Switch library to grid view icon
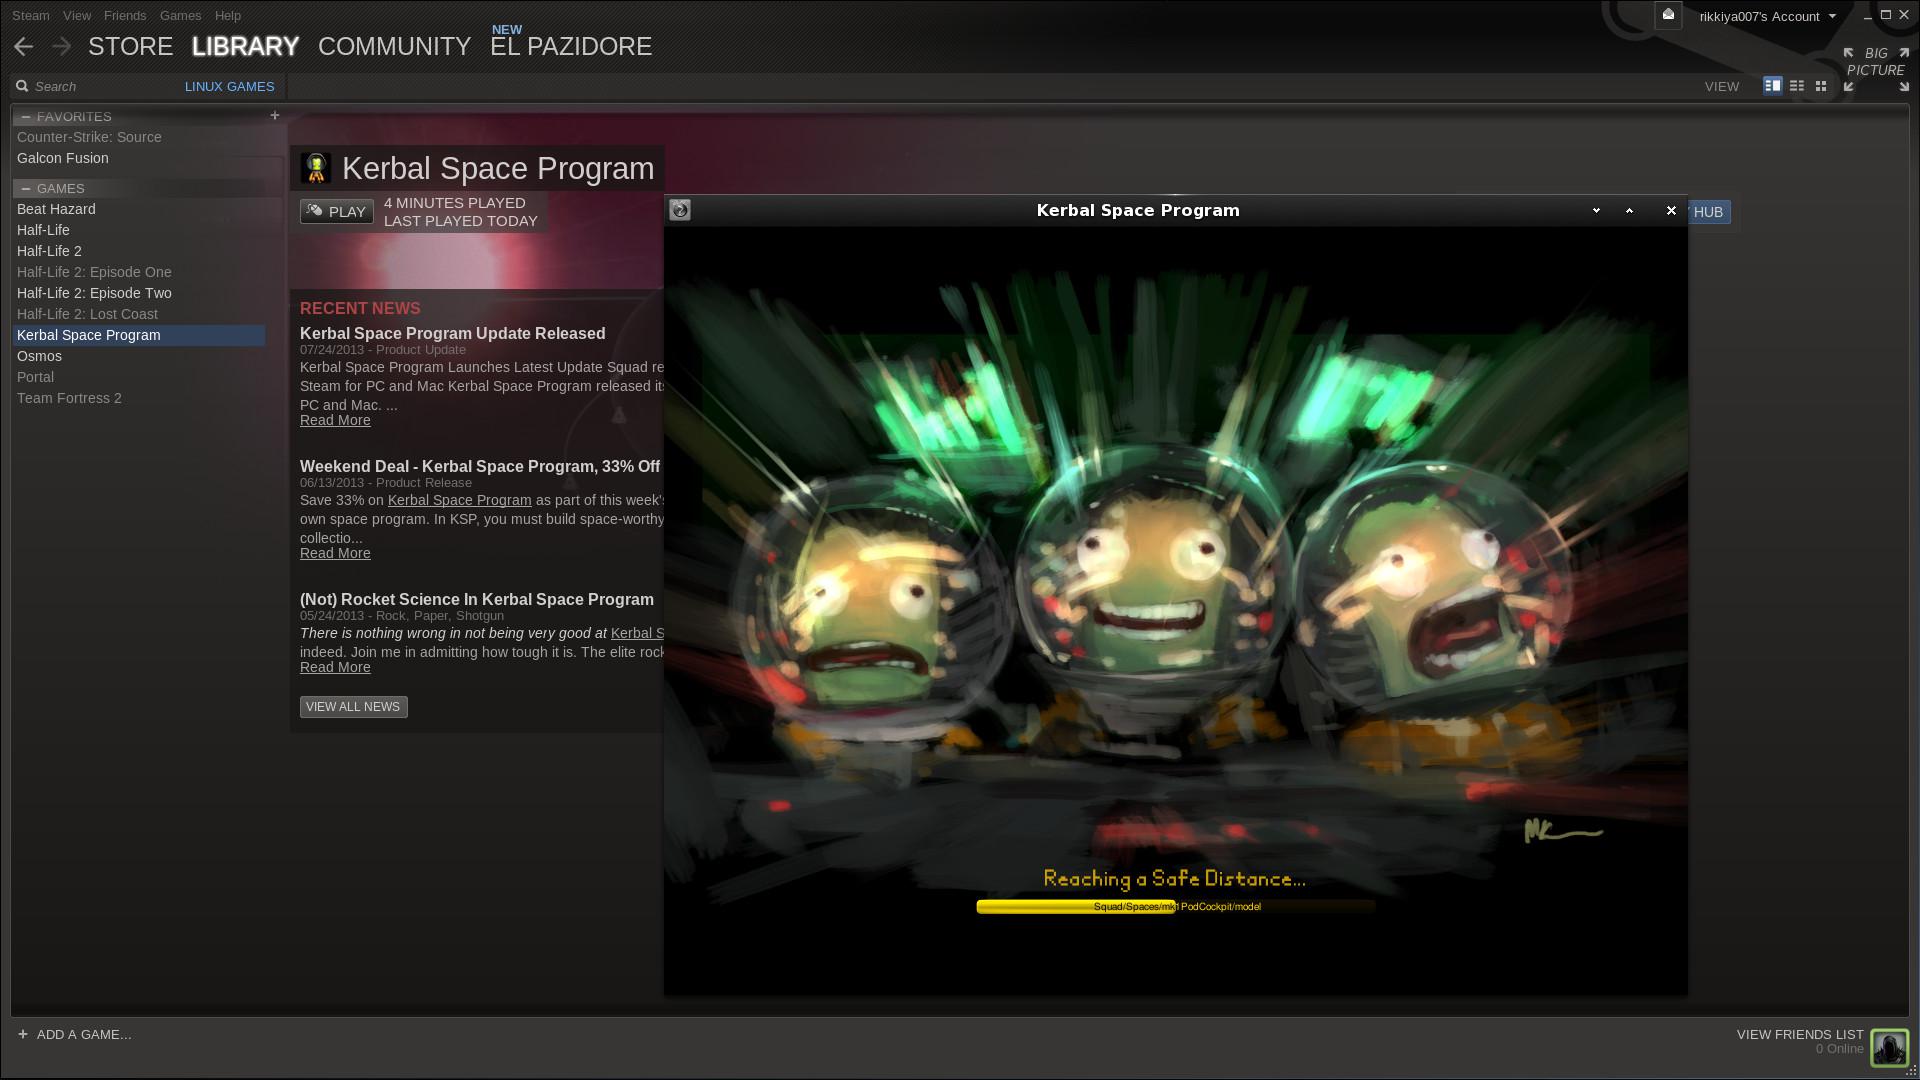 1821,86
